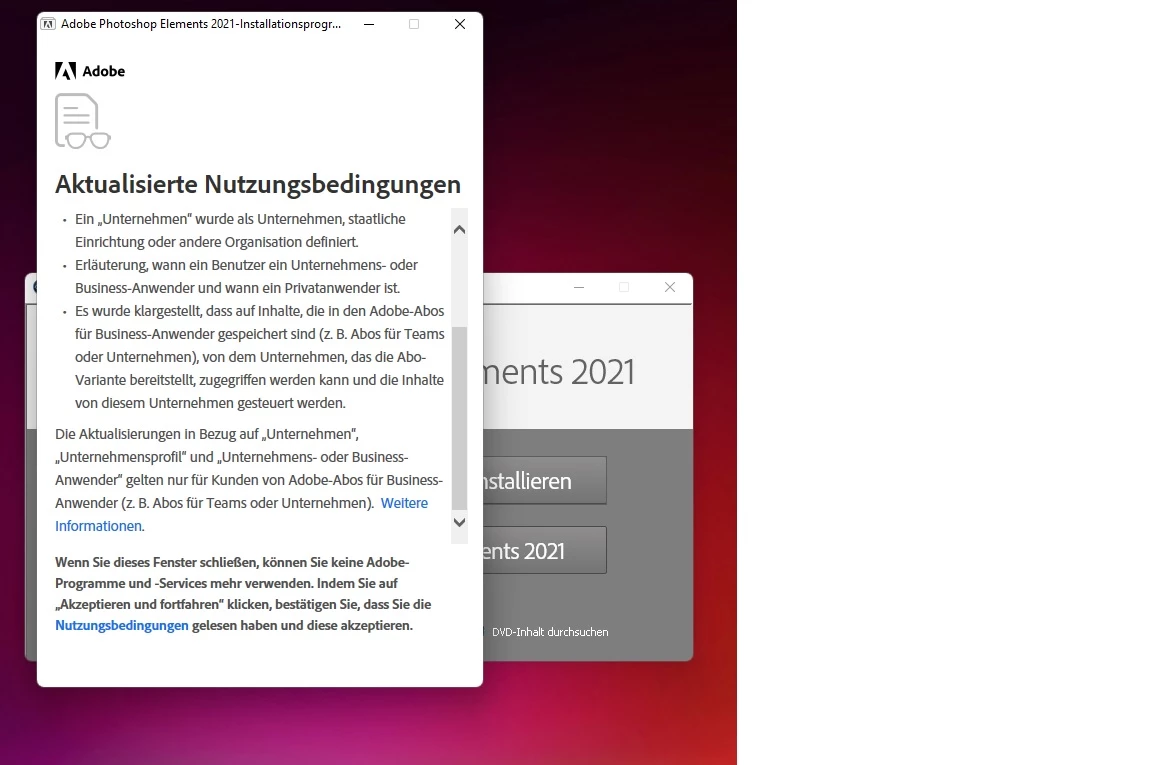Click the bullet starting 'Ein „Unternehmen" wurde als'
1152x765 pixels.
(240, 231)
